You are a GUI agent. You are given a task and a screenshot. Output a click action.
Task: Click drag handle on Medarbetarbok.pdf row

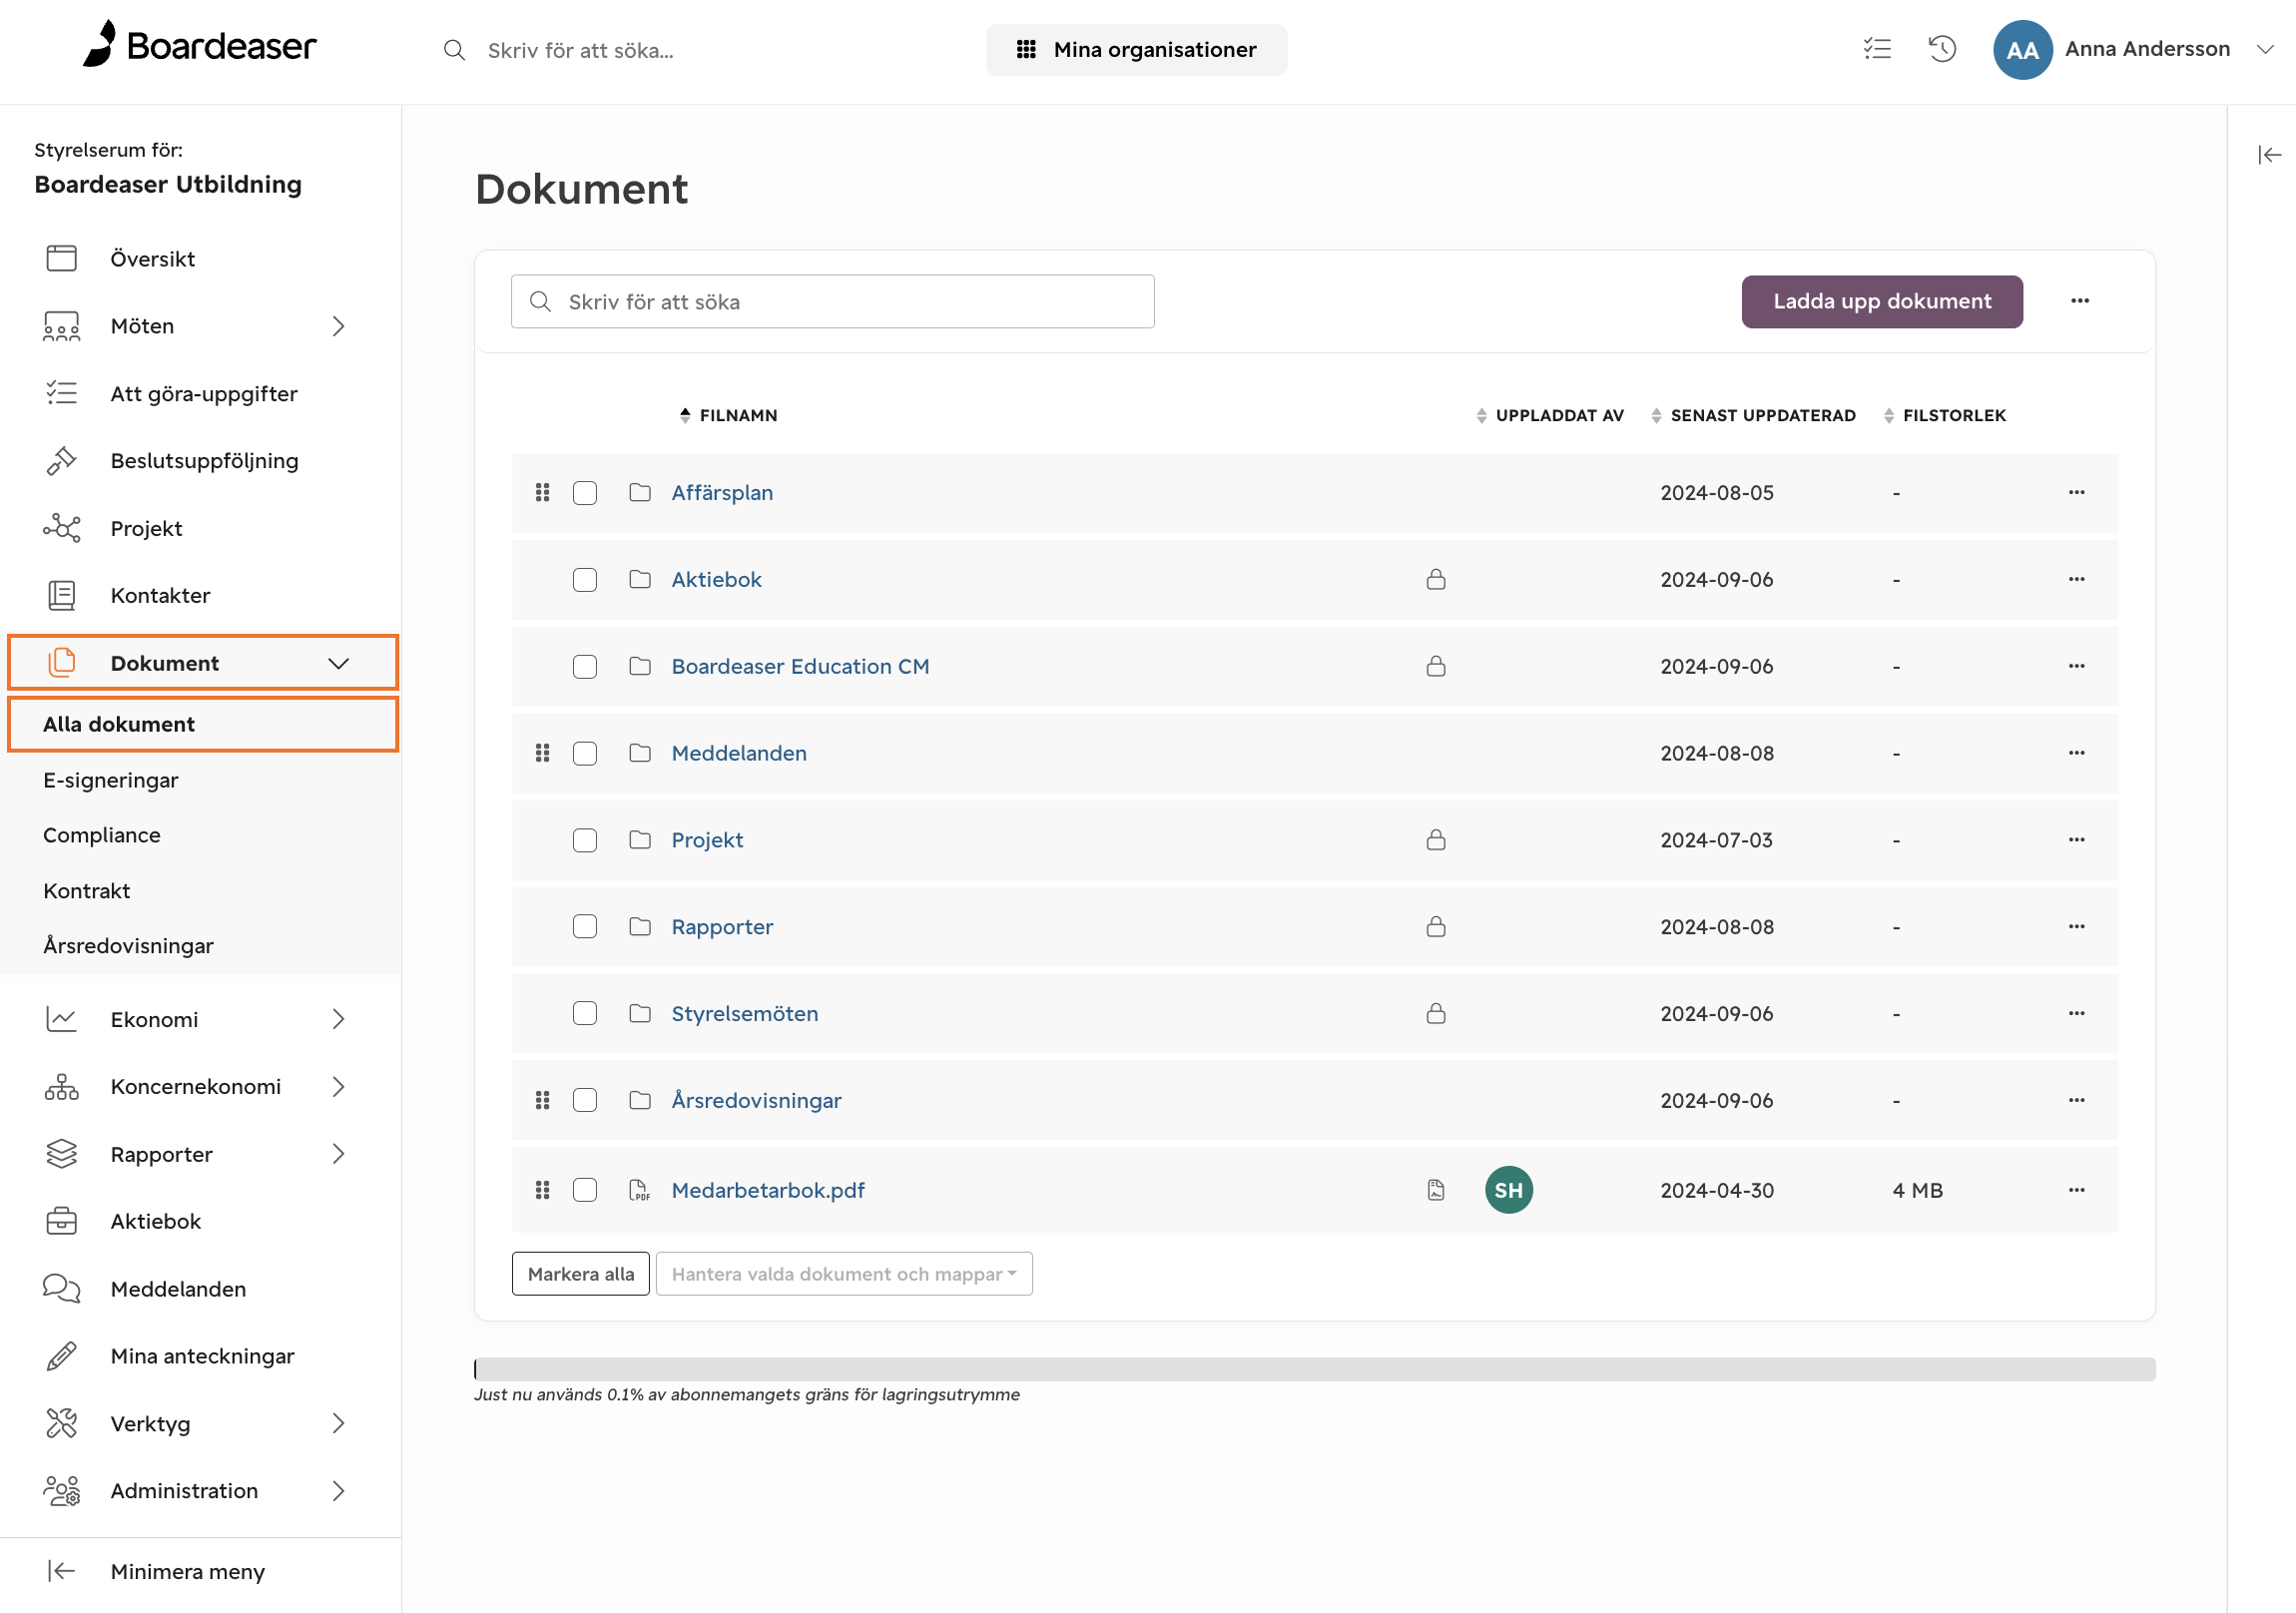pyautogui.click(x=542, y=1190)
